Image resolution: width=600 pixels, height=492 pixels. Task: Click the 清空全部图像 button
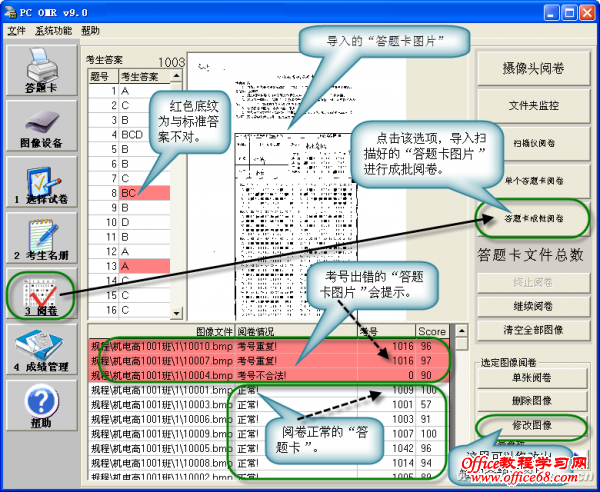click(x=533, y=330)
